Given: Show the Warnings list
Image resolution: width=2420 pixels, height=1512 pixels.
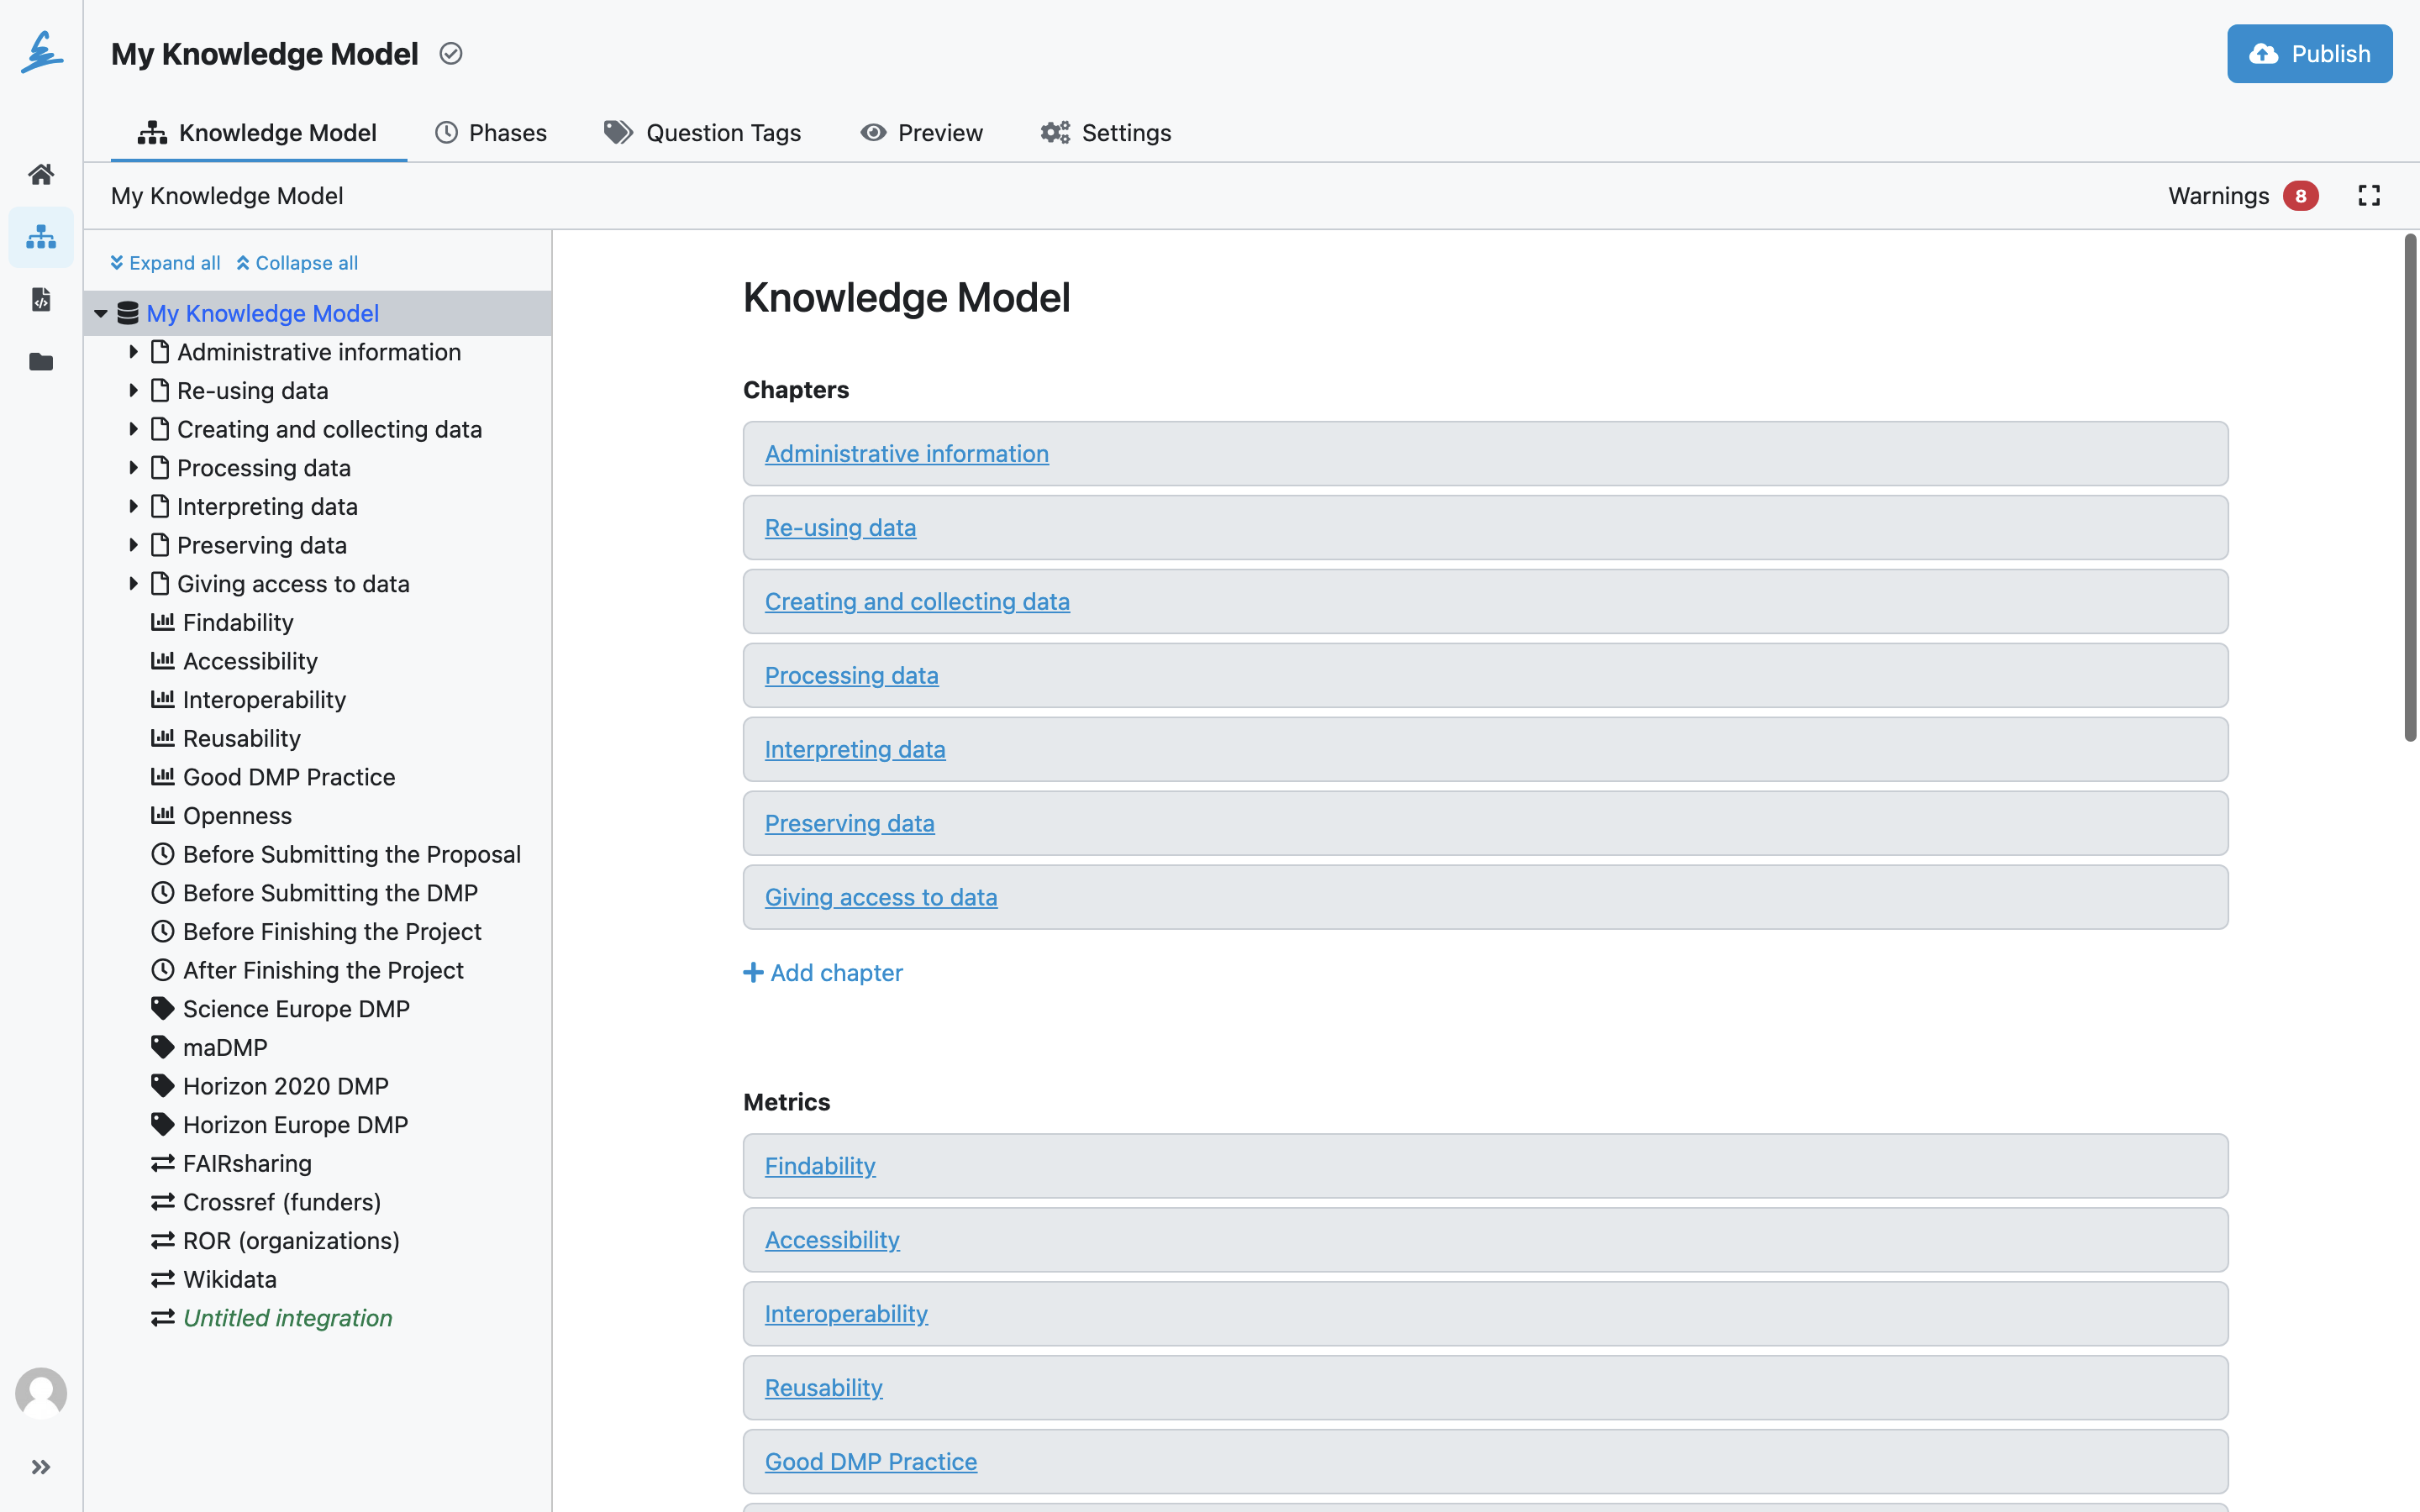Looking at the screenshot, I should point(2243,196).
